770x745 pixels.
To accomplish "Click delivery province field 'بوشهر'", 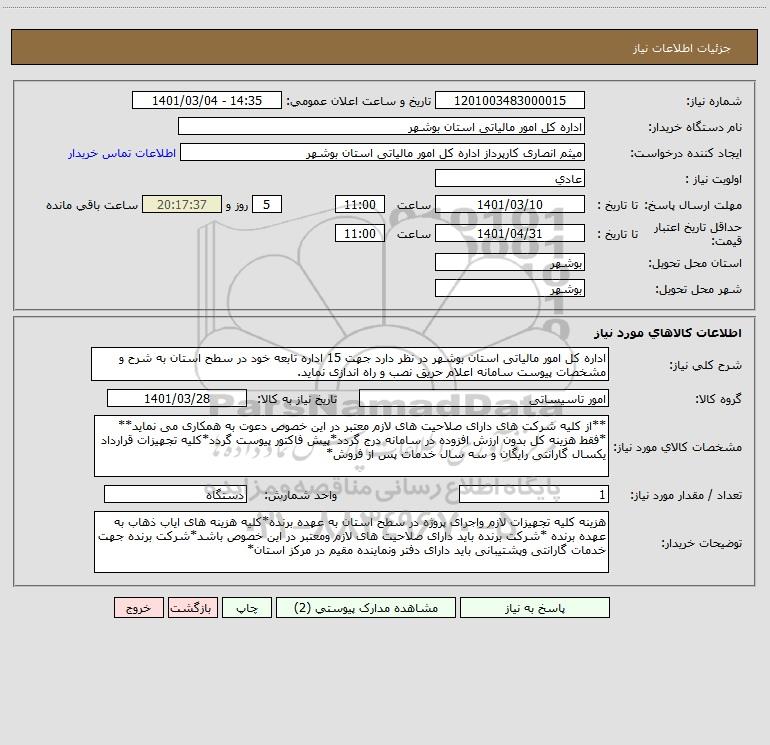I will [510, 262].
